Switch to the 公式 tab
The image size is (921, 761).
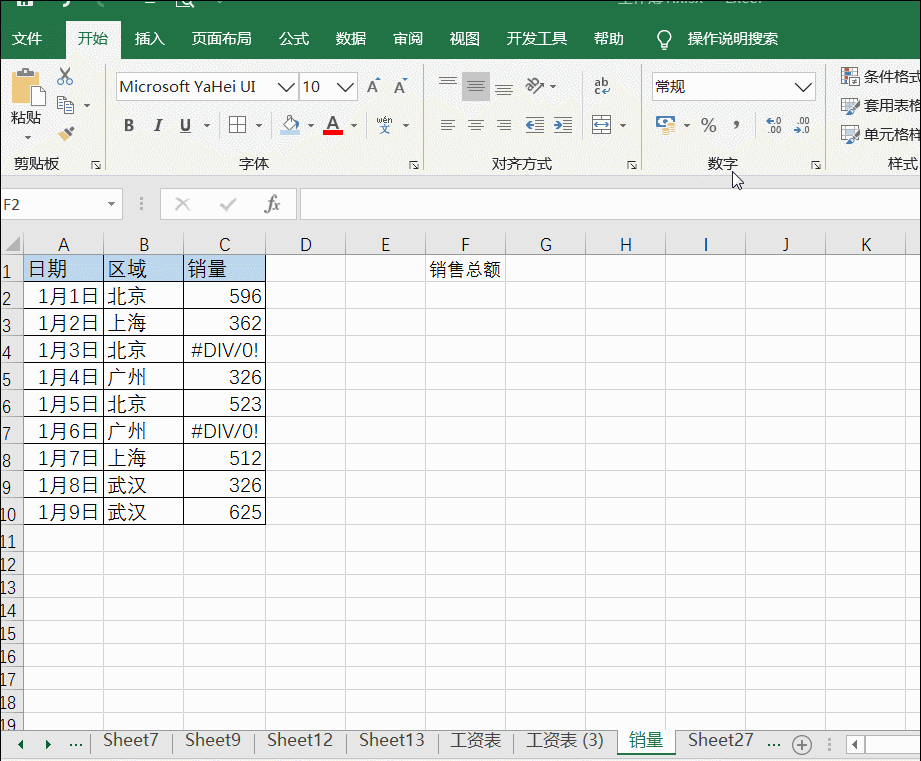(x=294, y=39)
